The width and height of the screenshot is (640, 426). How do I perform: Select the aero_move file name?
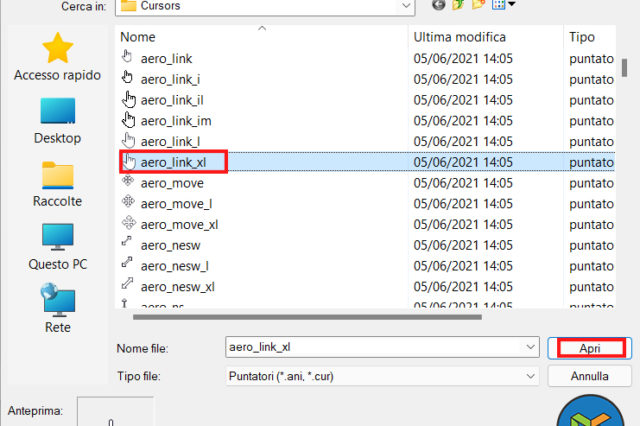[172, 183]
